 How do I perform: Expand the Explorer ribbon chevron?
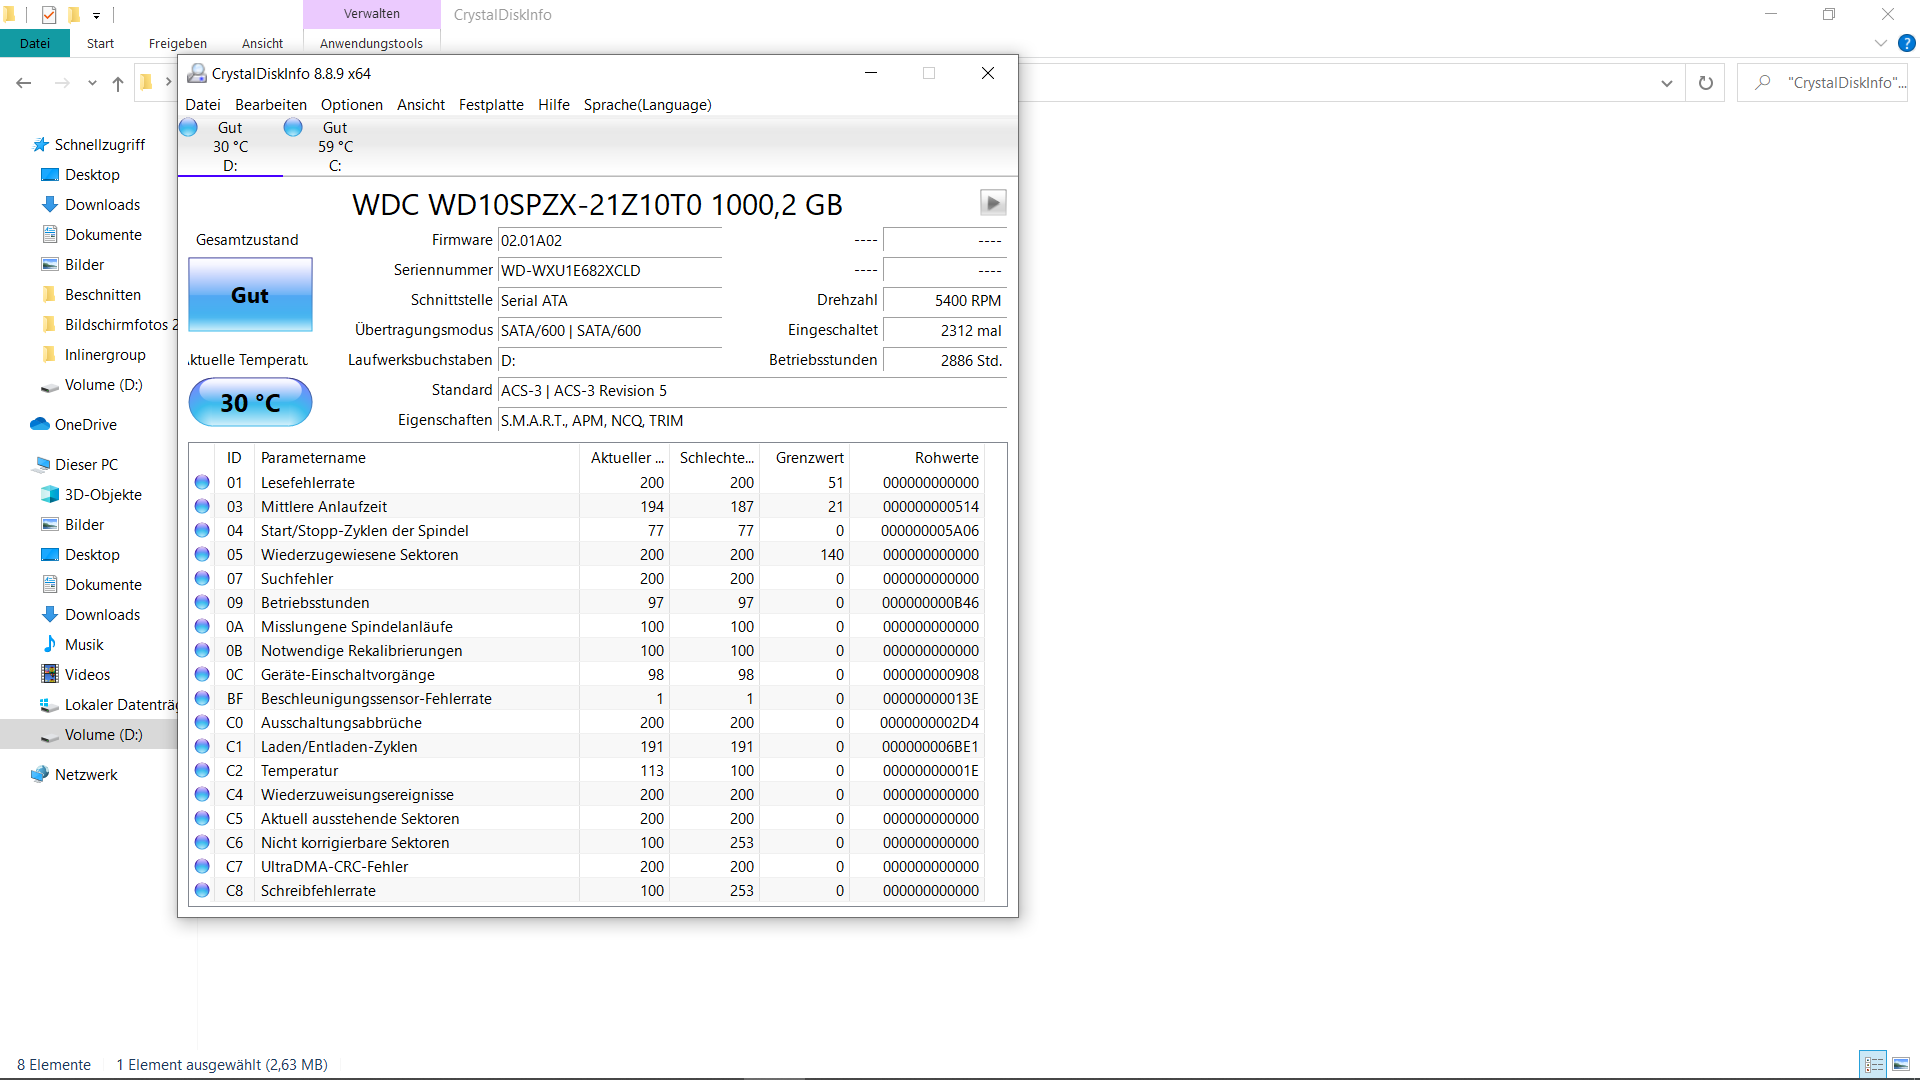tap(1880, 43)
